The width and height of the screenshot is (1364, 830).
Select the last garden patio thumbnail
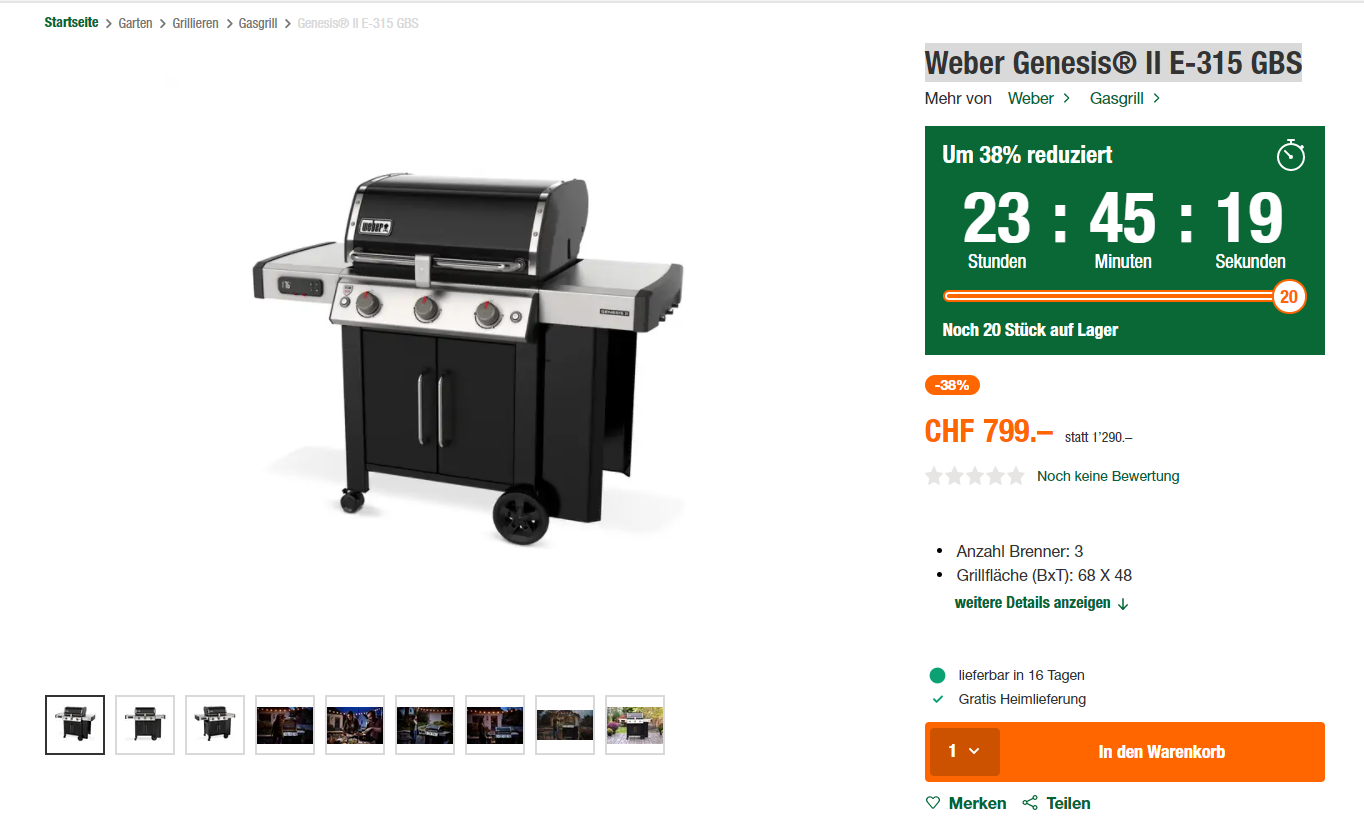[x=635, y=725]
